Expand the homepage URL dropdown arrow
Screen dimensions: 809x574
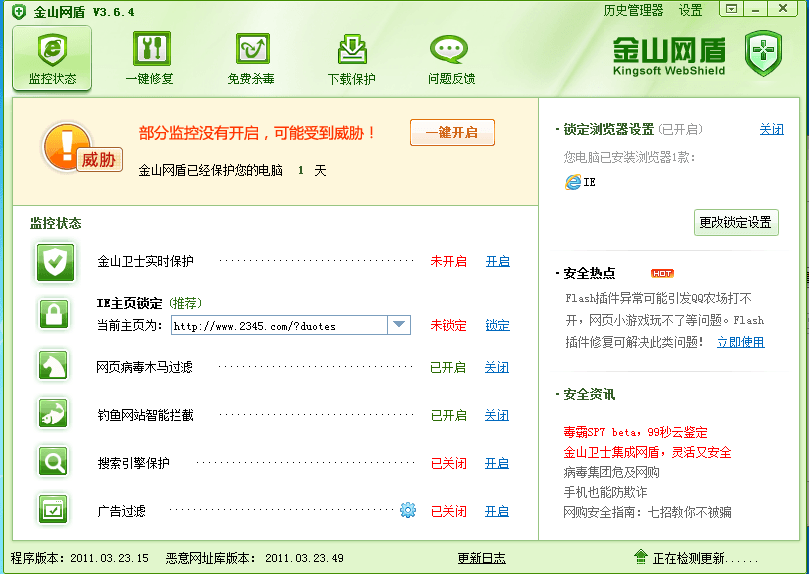click(399, 325)
